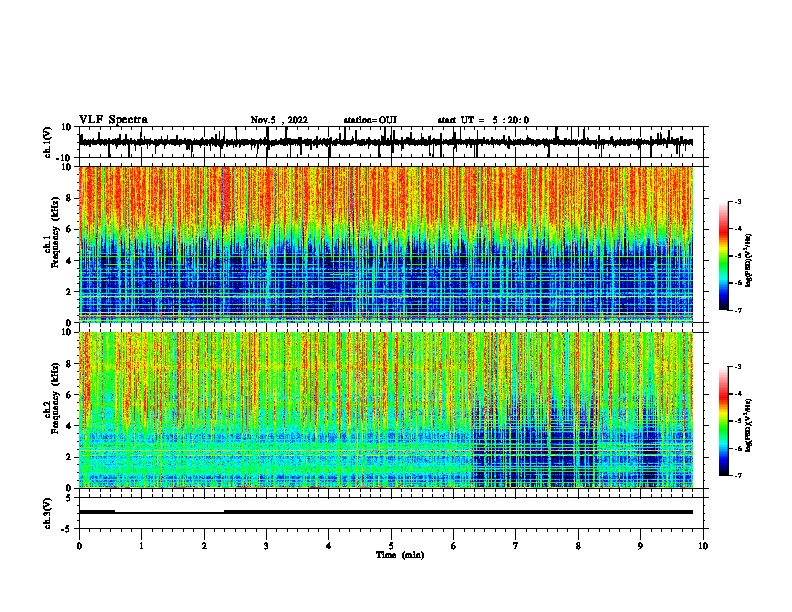Viewport: 792px width, 612px height.
Task: Click the '6' kHz tick on ch.2 spectrogram
Action: pyautogui.click(x=69, y=395)
